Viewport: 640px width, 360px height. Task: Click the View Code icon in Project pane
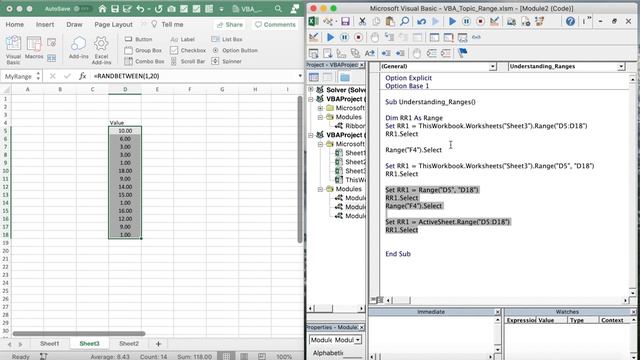click(314, 77)
